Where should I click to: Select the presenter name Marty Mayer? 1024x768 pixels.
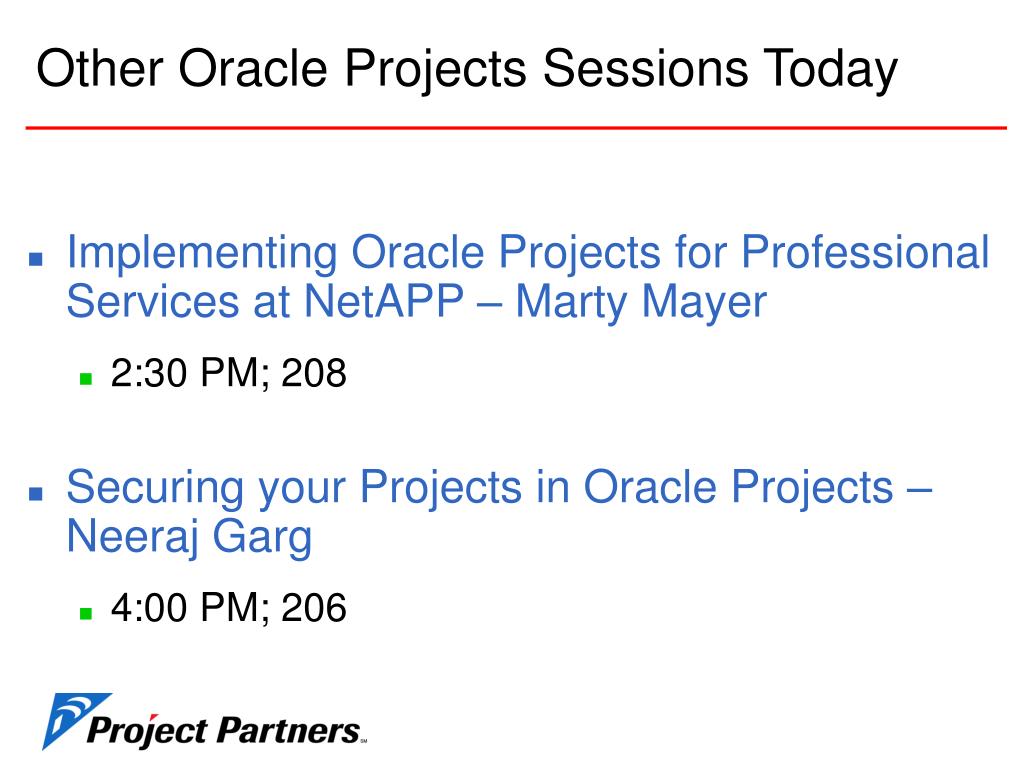click(641, 302)
